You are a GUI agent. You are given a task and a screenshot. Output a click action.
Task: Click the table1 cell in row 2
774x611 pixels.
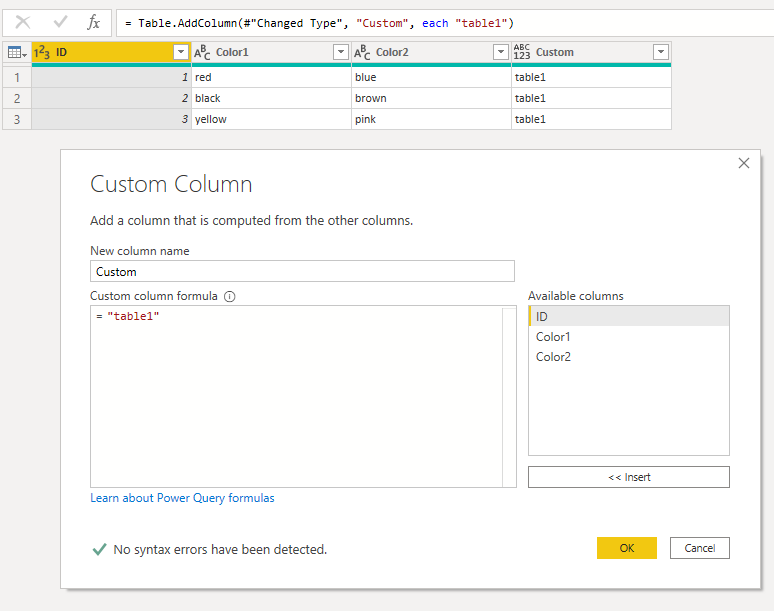(591, 98)
